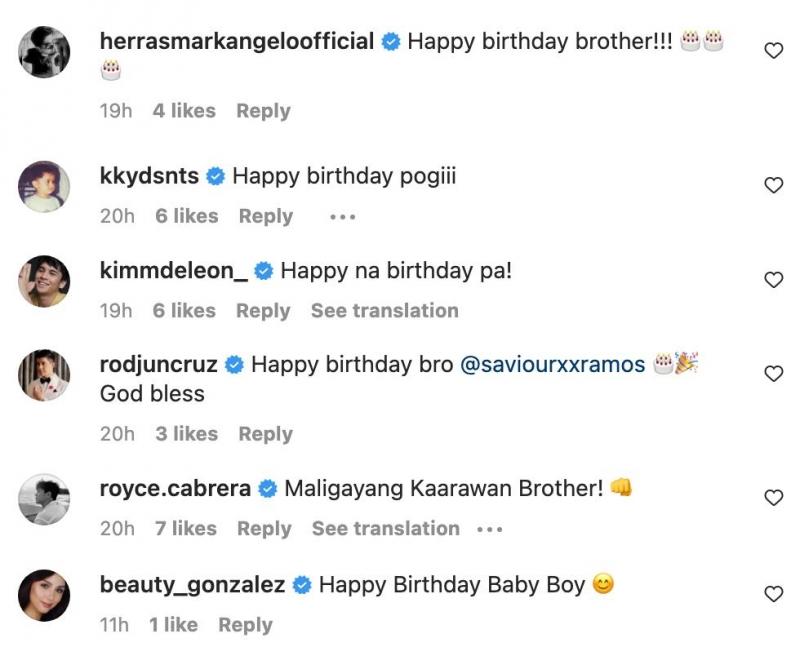The width and height of the screenshot is (800, 656).
Task: Open more options dots on kkydsnts' comment
Action: (342, 217)
